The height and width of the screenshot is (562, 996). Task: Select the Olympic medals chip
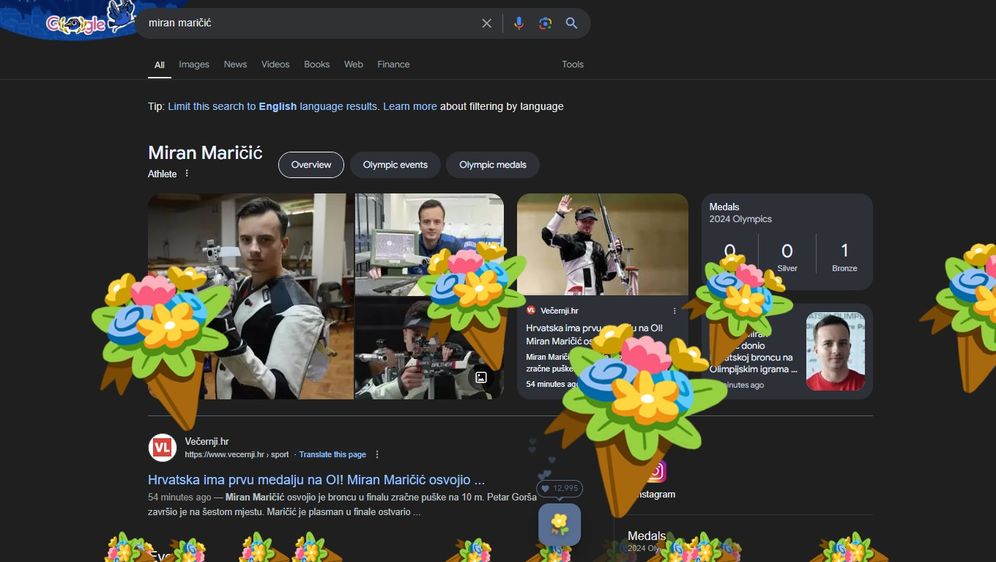pos(492,164)
